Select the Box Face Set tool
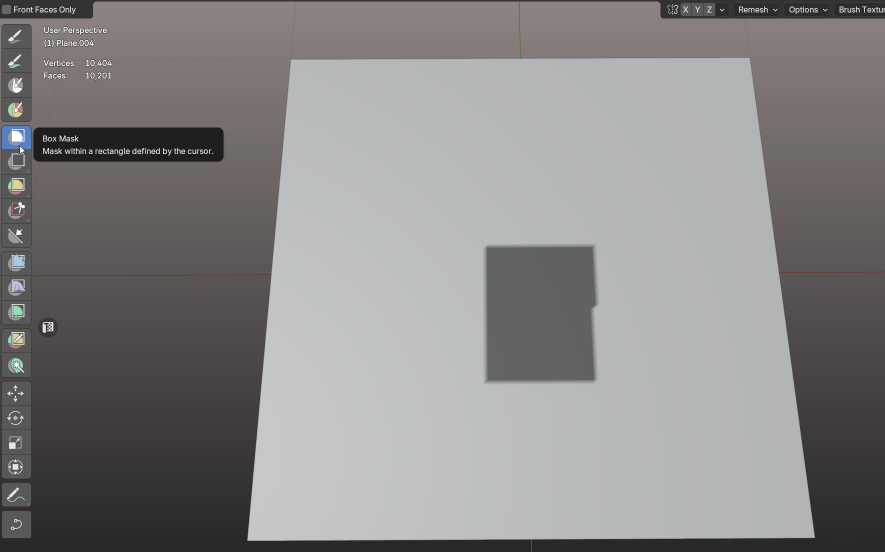This screenshot has height=552, width=885. point(16,186)
